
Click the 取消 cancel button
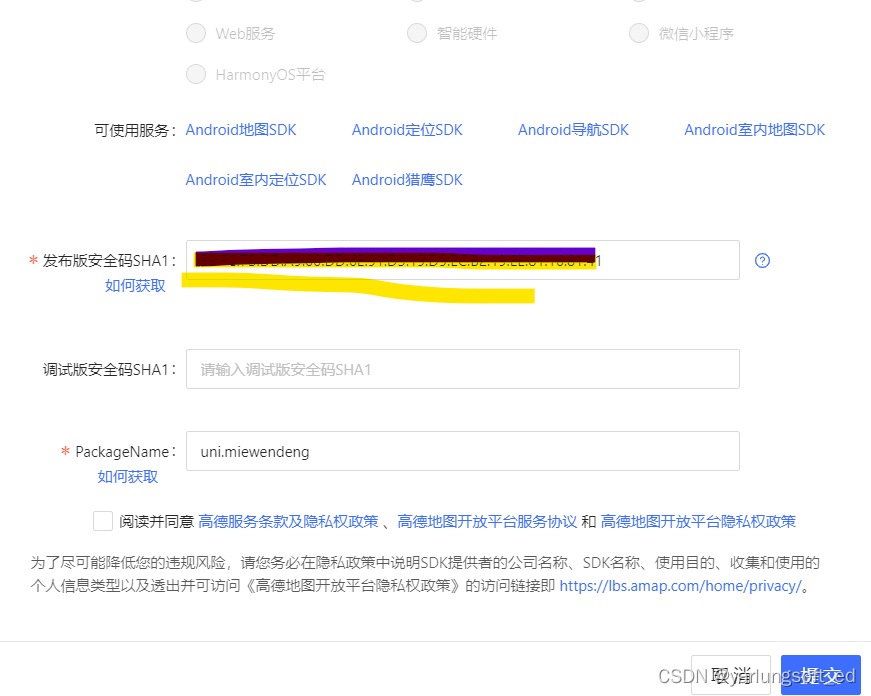coord(731,675)
